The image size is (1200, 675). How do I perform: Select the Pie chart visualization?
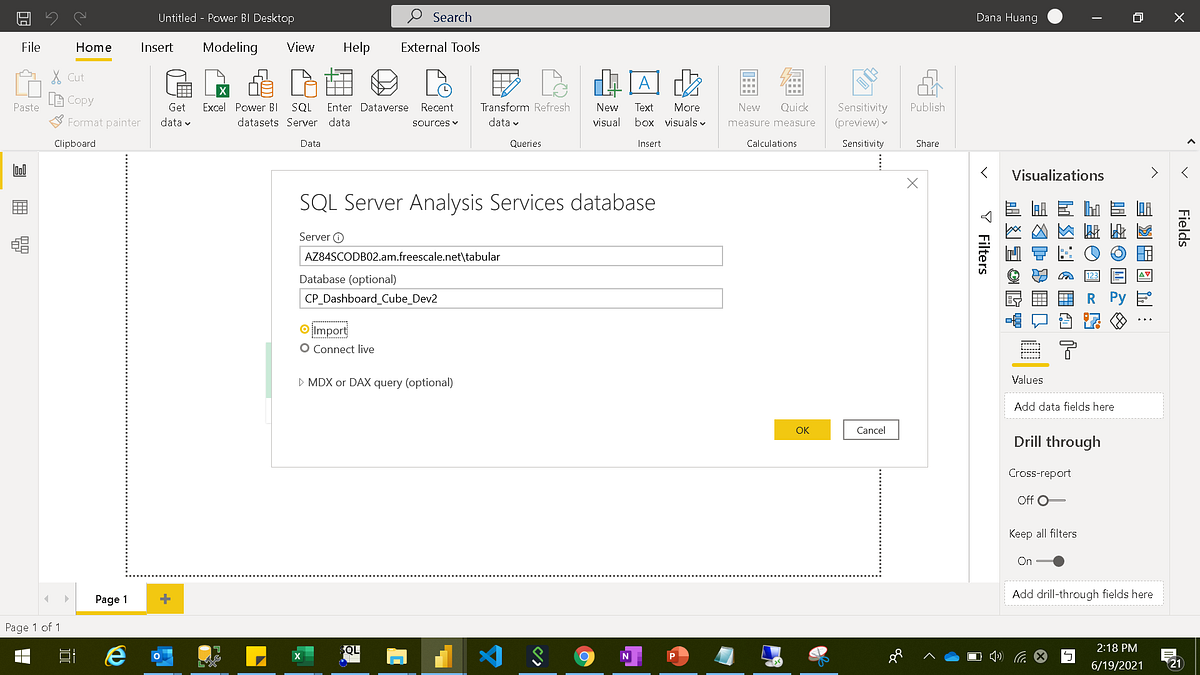point(1092,252)
